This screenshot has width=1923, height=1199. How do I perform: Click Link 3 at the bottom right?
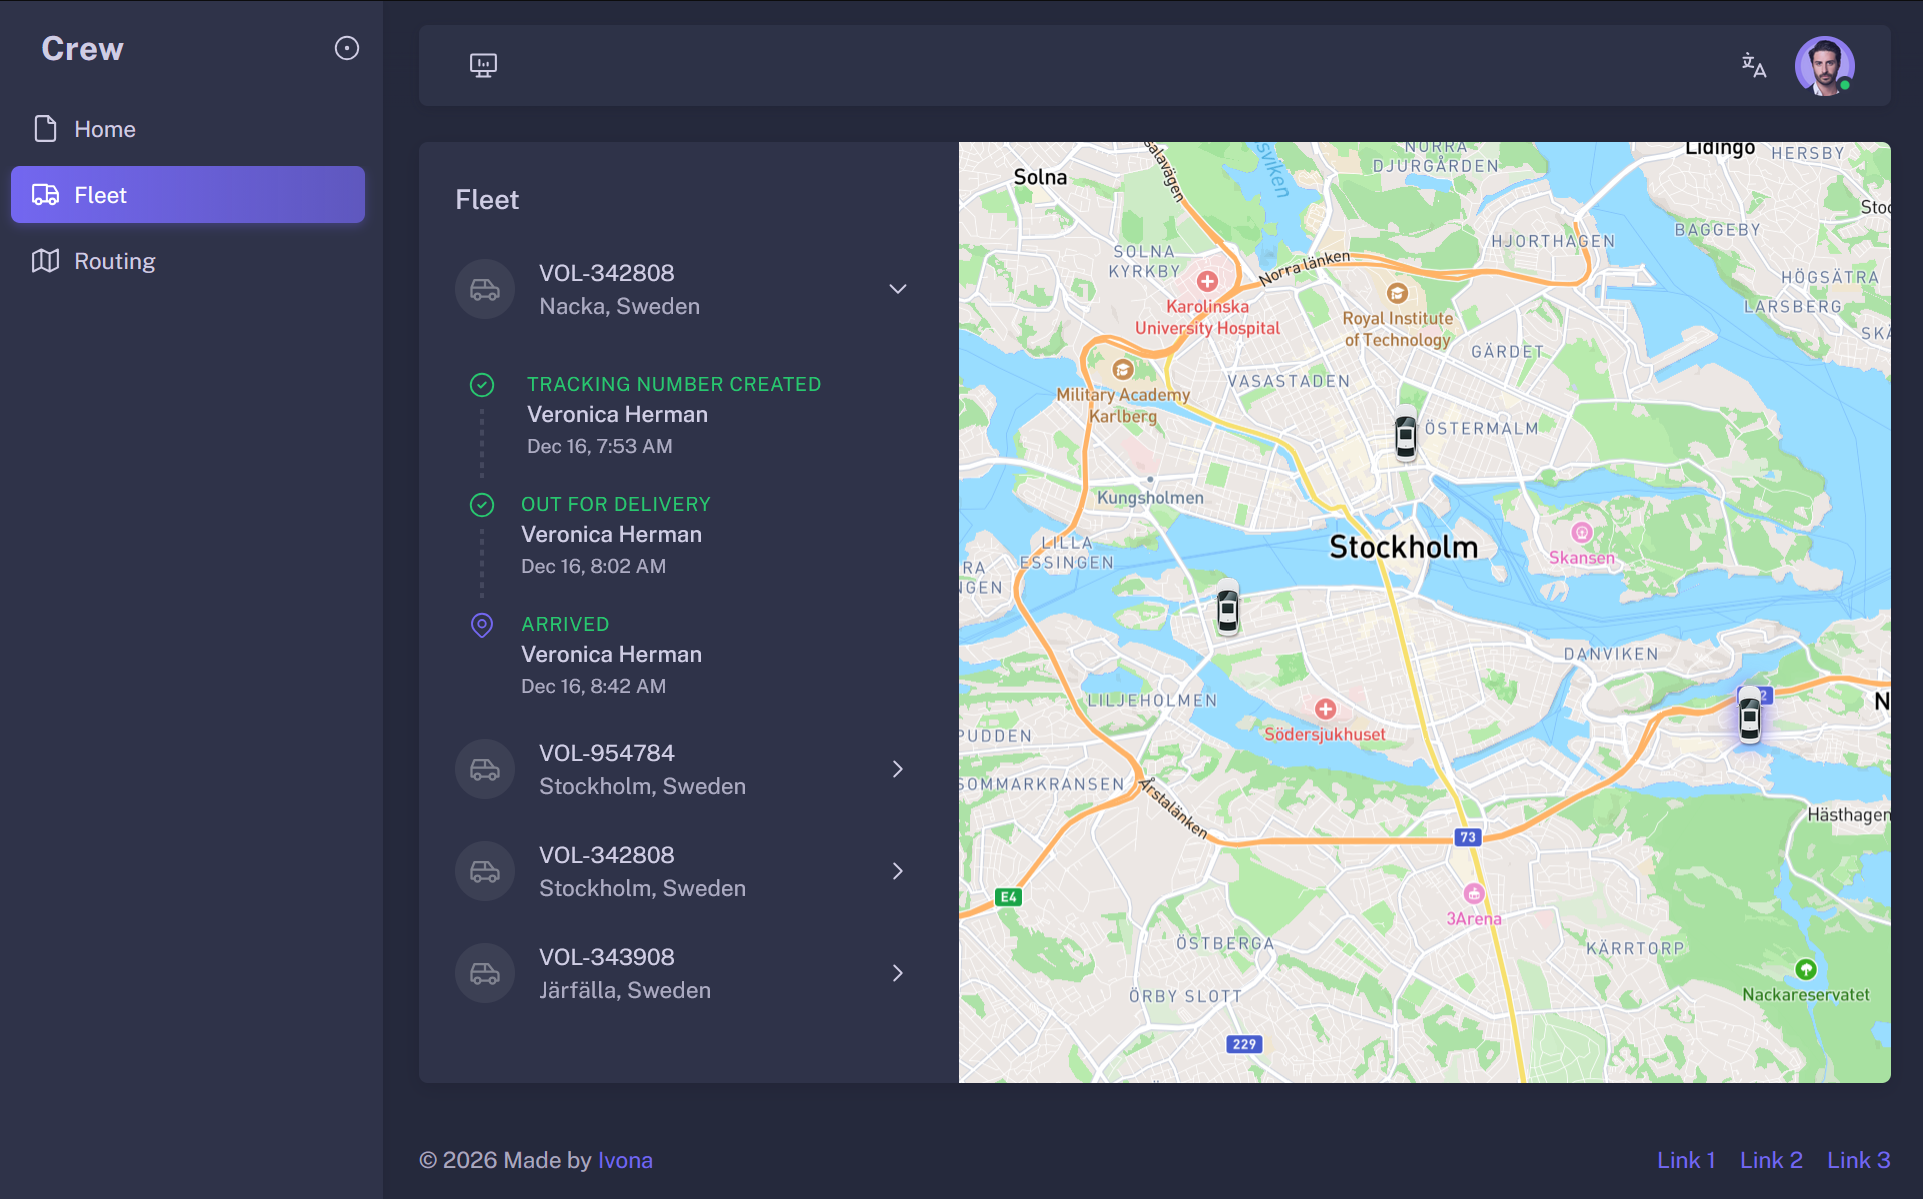(1858, 1160)
